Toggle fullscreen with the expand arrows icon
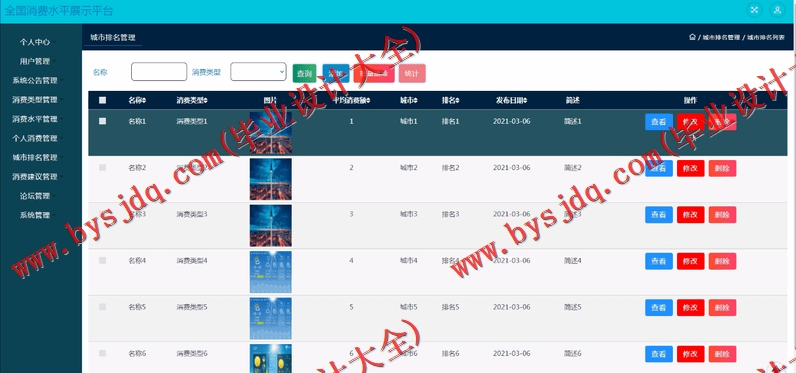This screenshot has height=373, width=796. (755, 10)
